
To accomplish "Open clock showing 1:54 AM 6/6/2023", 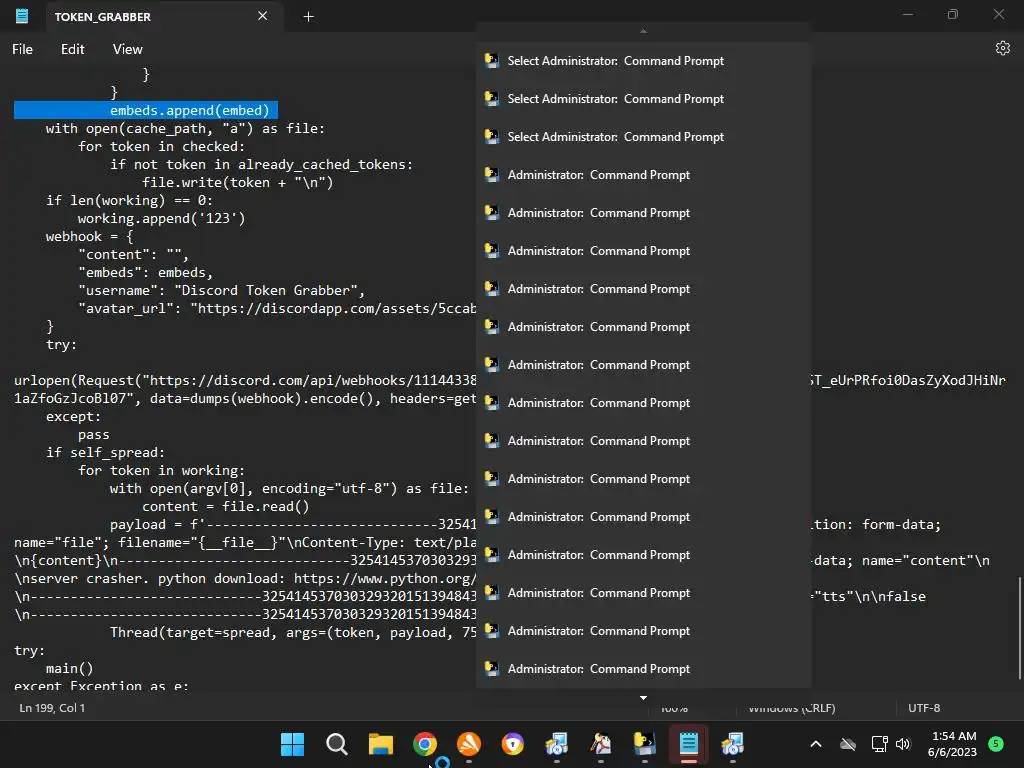I will [x=952, y=744].
